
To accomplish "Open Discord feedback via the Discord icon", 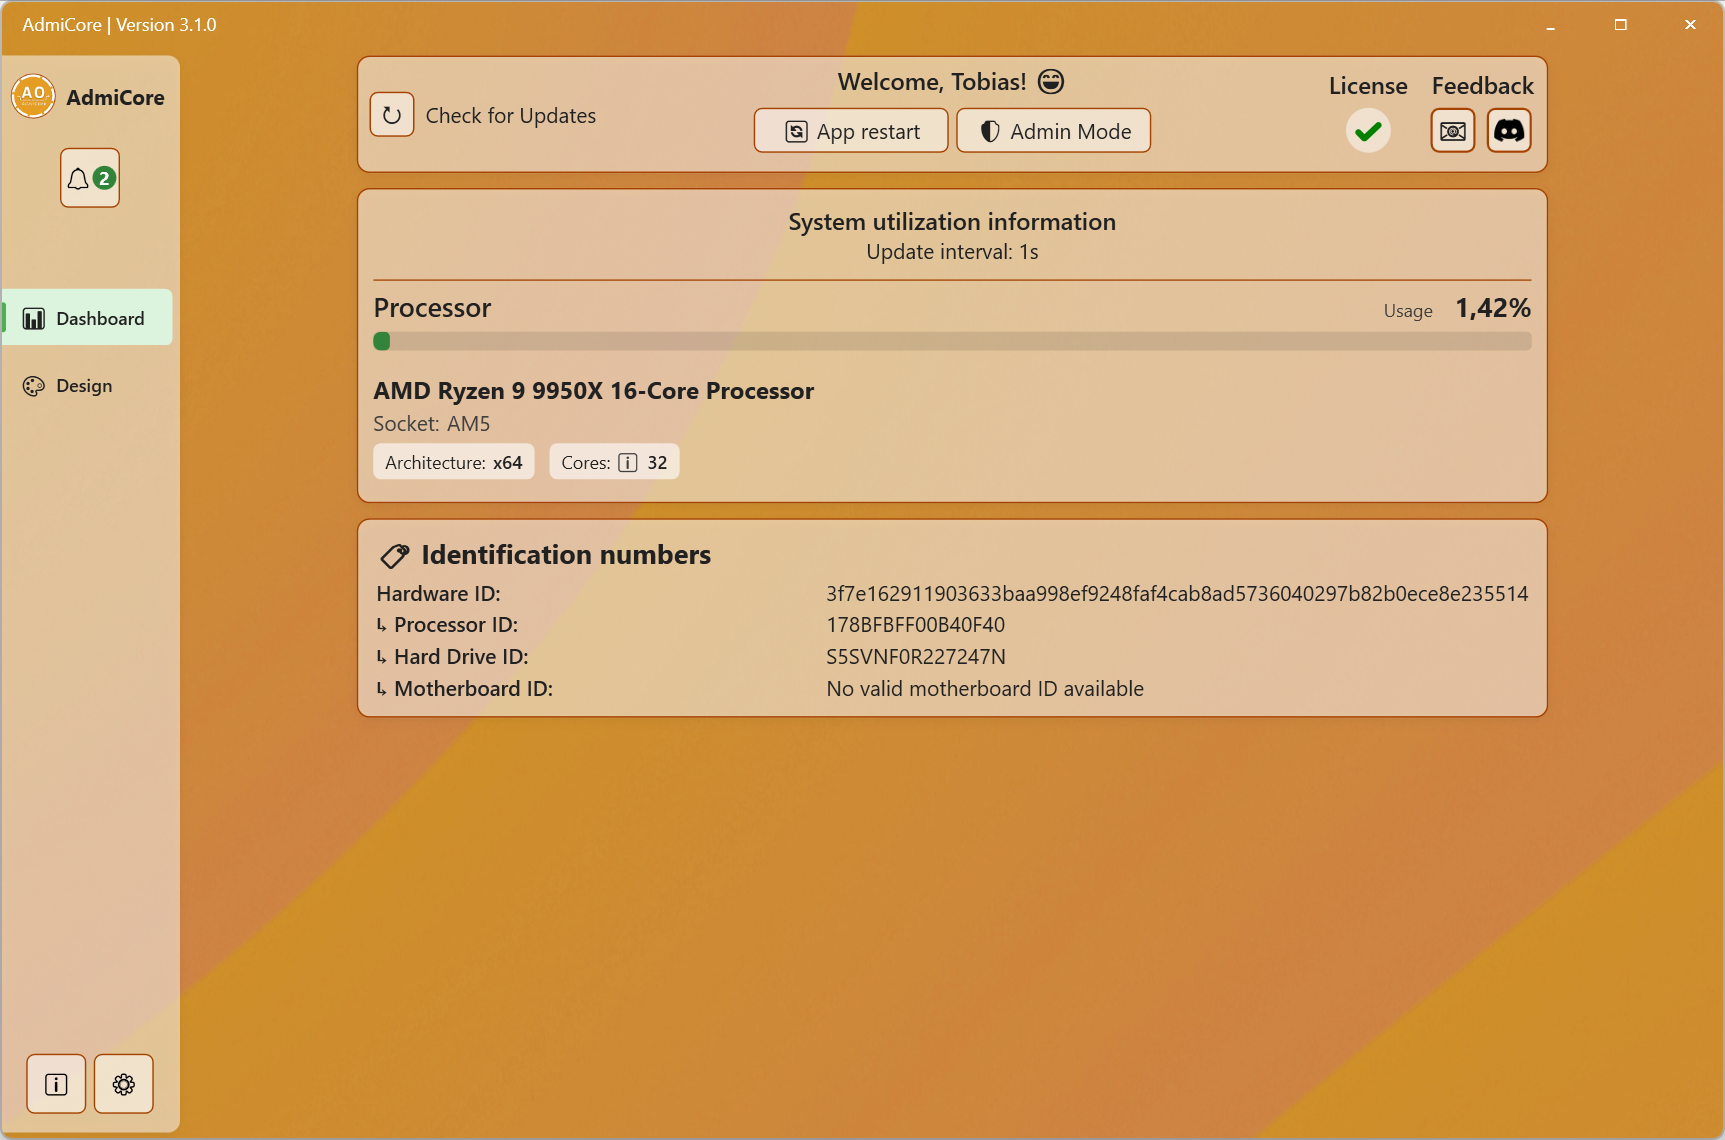I will pyautogui.click(x=1510, y=130).
